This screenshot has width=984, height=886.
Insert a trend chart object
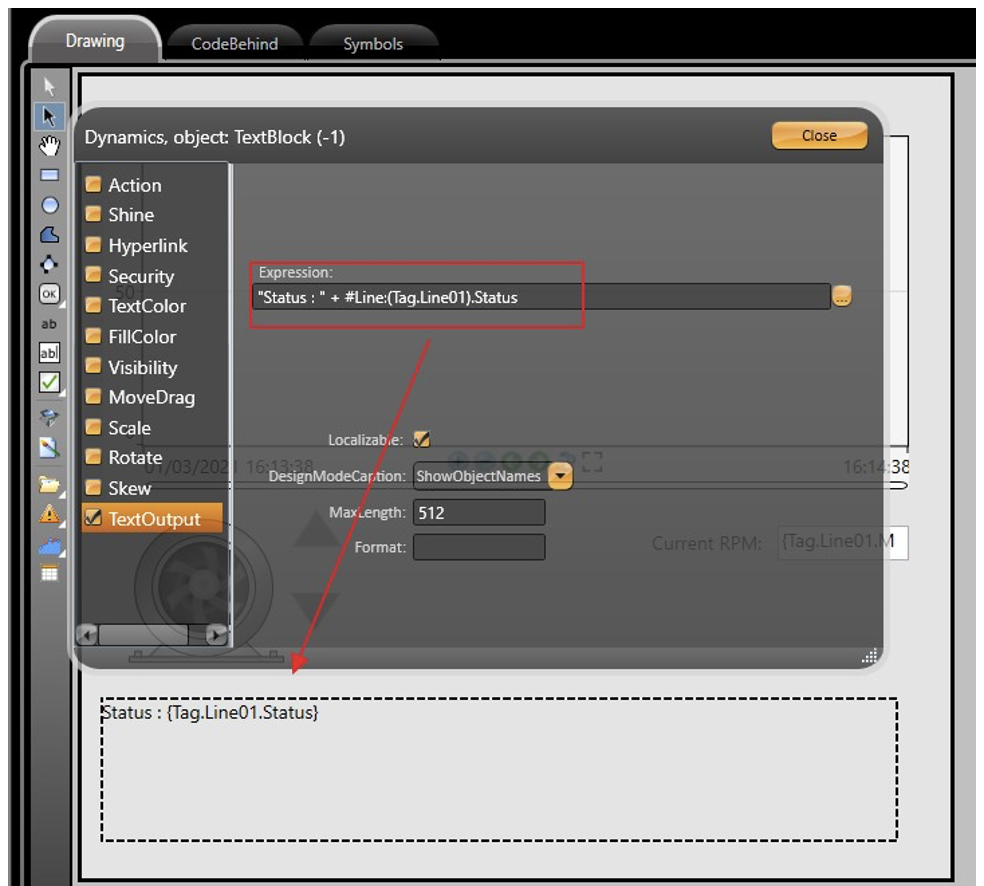[x=49, y=545]
